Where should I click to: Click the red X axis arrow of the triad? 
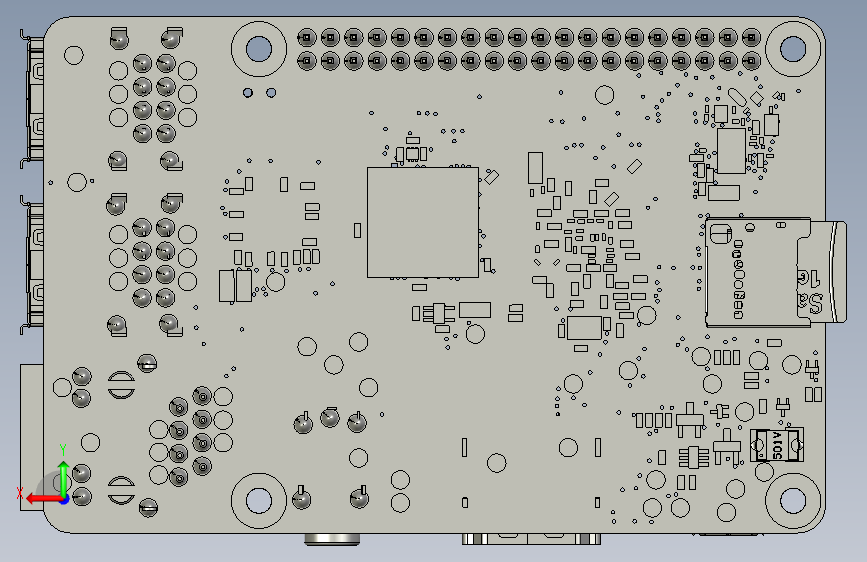point(44,499)
